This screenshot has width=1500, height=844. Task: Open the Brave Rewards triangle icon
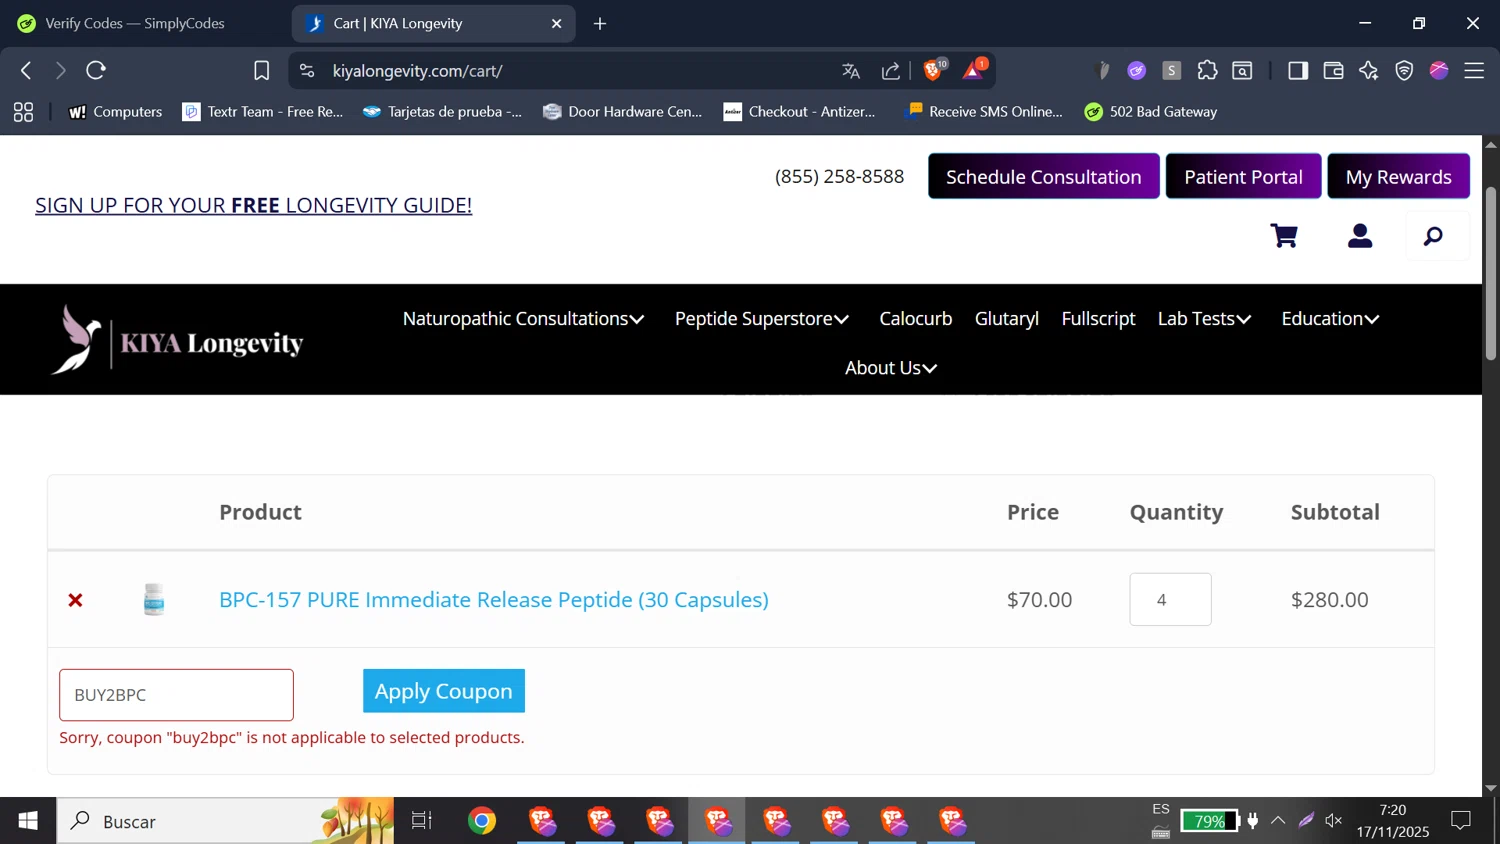click(x=974, y=69)
